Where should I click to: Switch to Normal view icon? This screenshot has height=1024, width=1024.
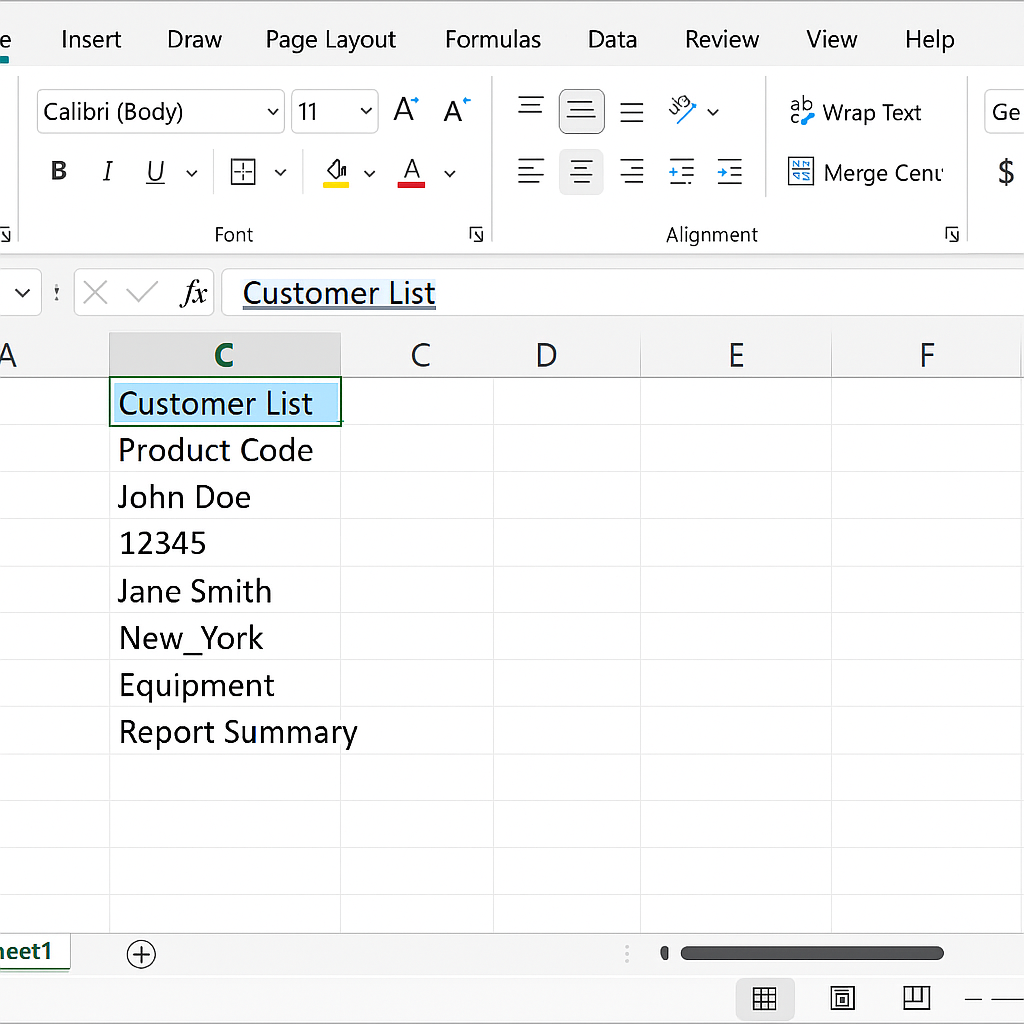coord(765,999)
